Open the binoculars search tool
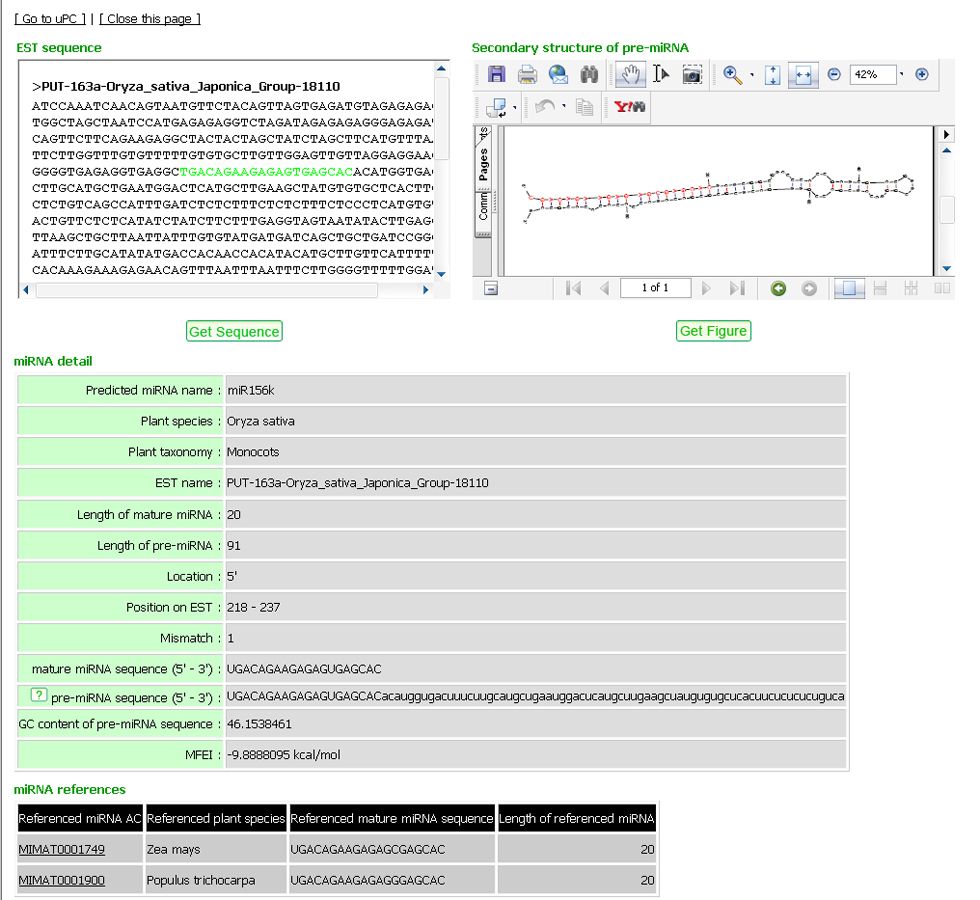Viewport: 980px width, 900px height. pyautogui.click(x=589, y=74)
